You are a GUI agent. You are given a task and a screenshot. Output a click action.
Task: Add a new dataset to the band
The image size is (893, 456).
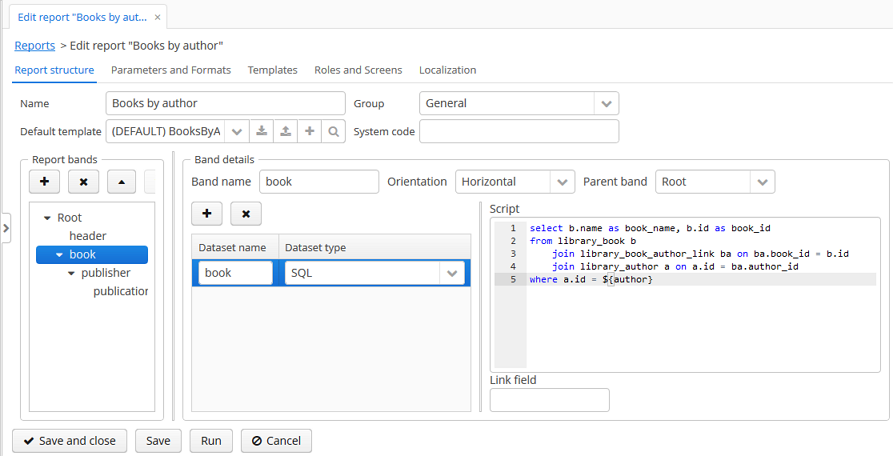[x=206, y=213]
